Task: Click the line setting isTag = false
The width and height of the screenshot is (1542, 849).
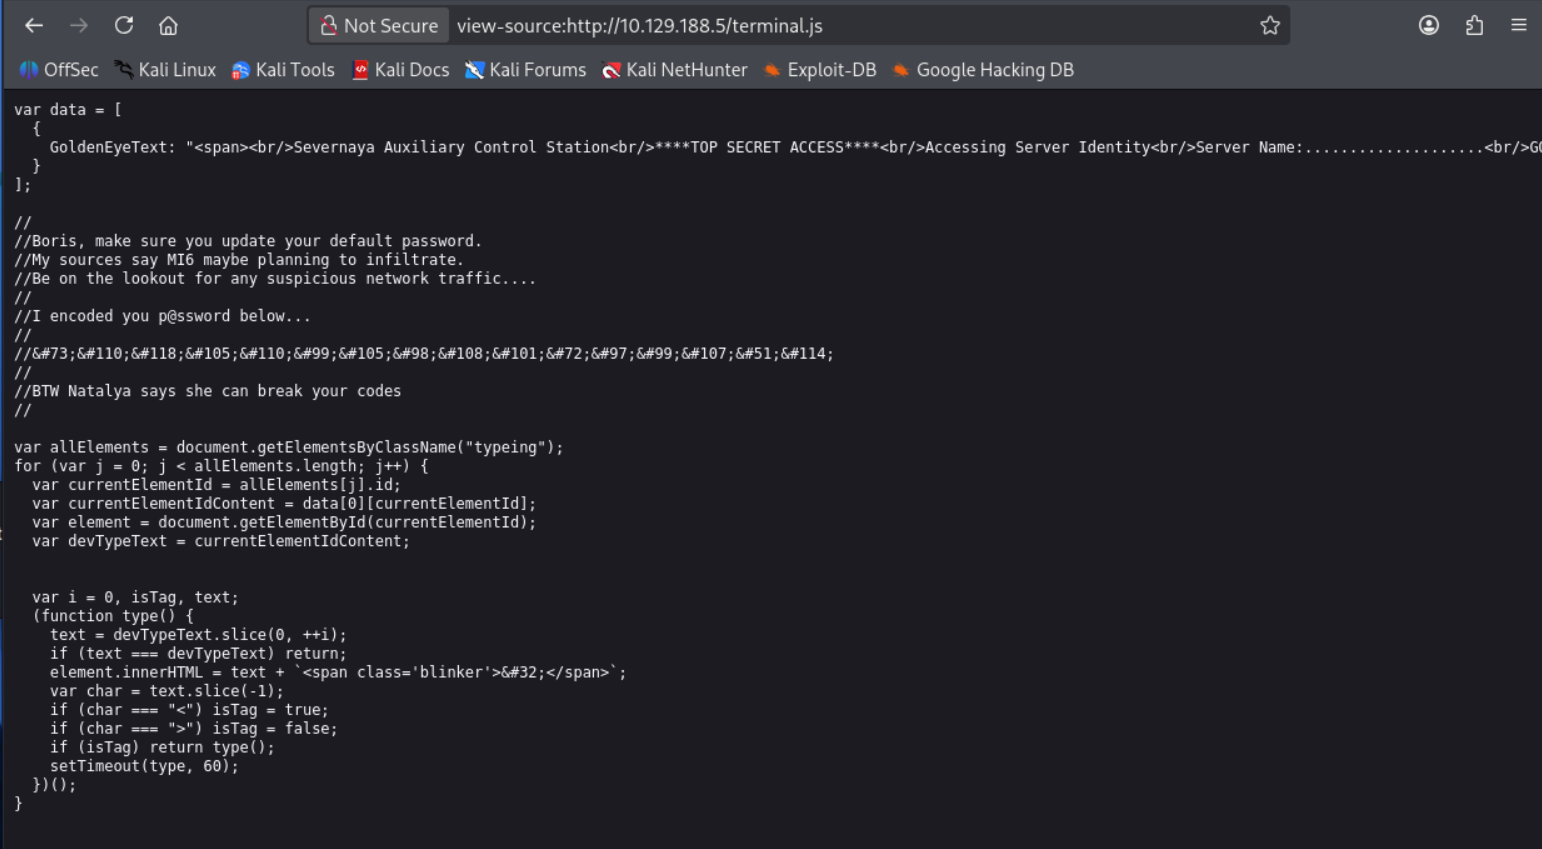Action: pyautogui.click(x=194, y=729)
